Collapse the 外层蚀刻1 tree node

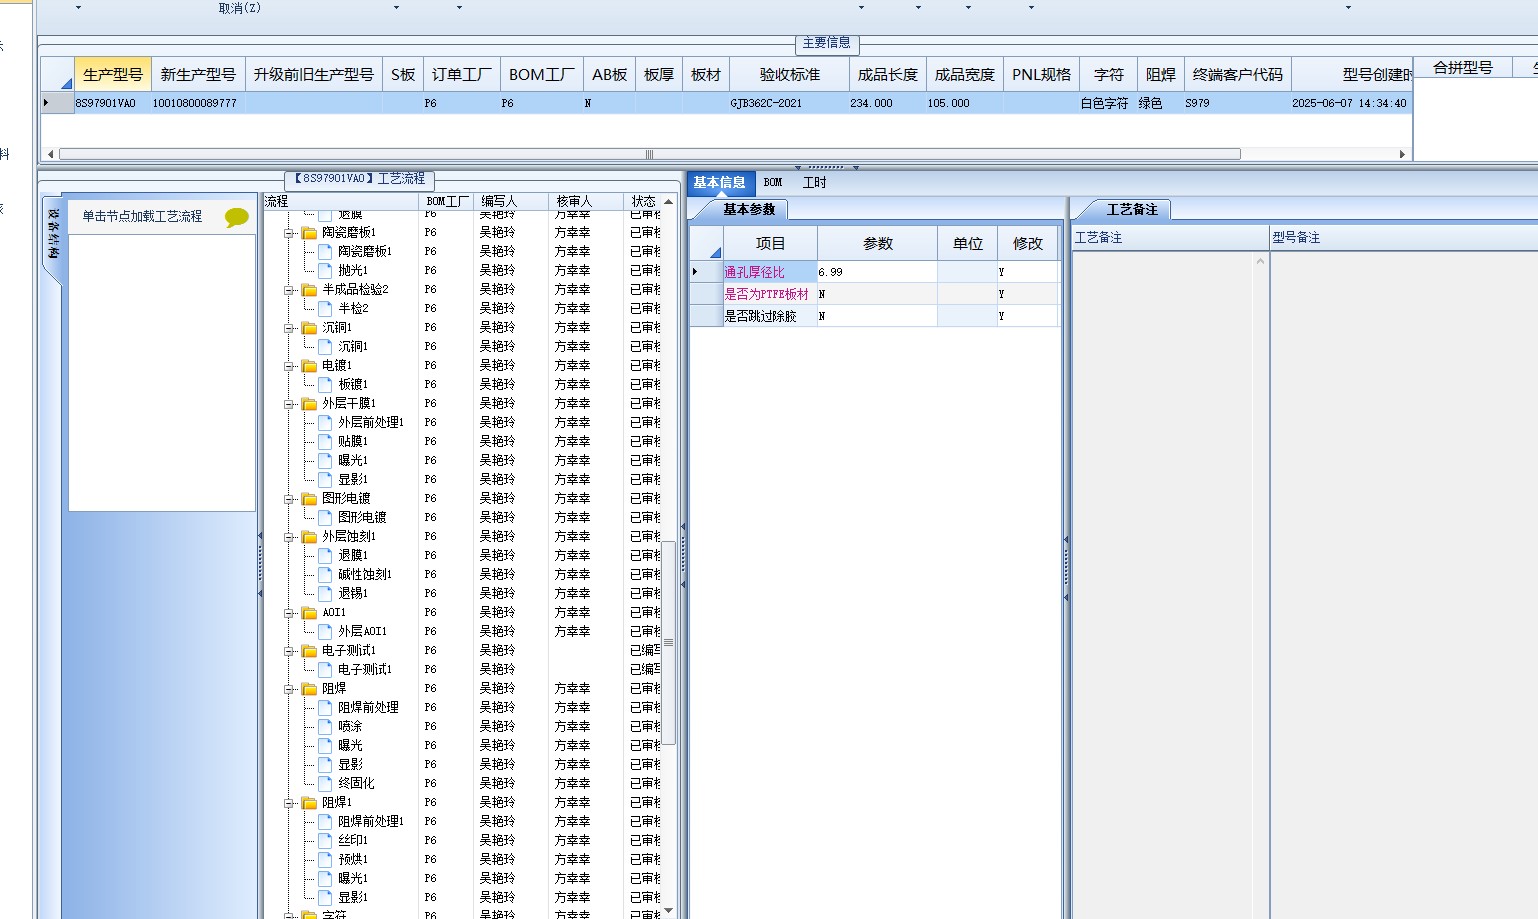[x=289, y=537]
